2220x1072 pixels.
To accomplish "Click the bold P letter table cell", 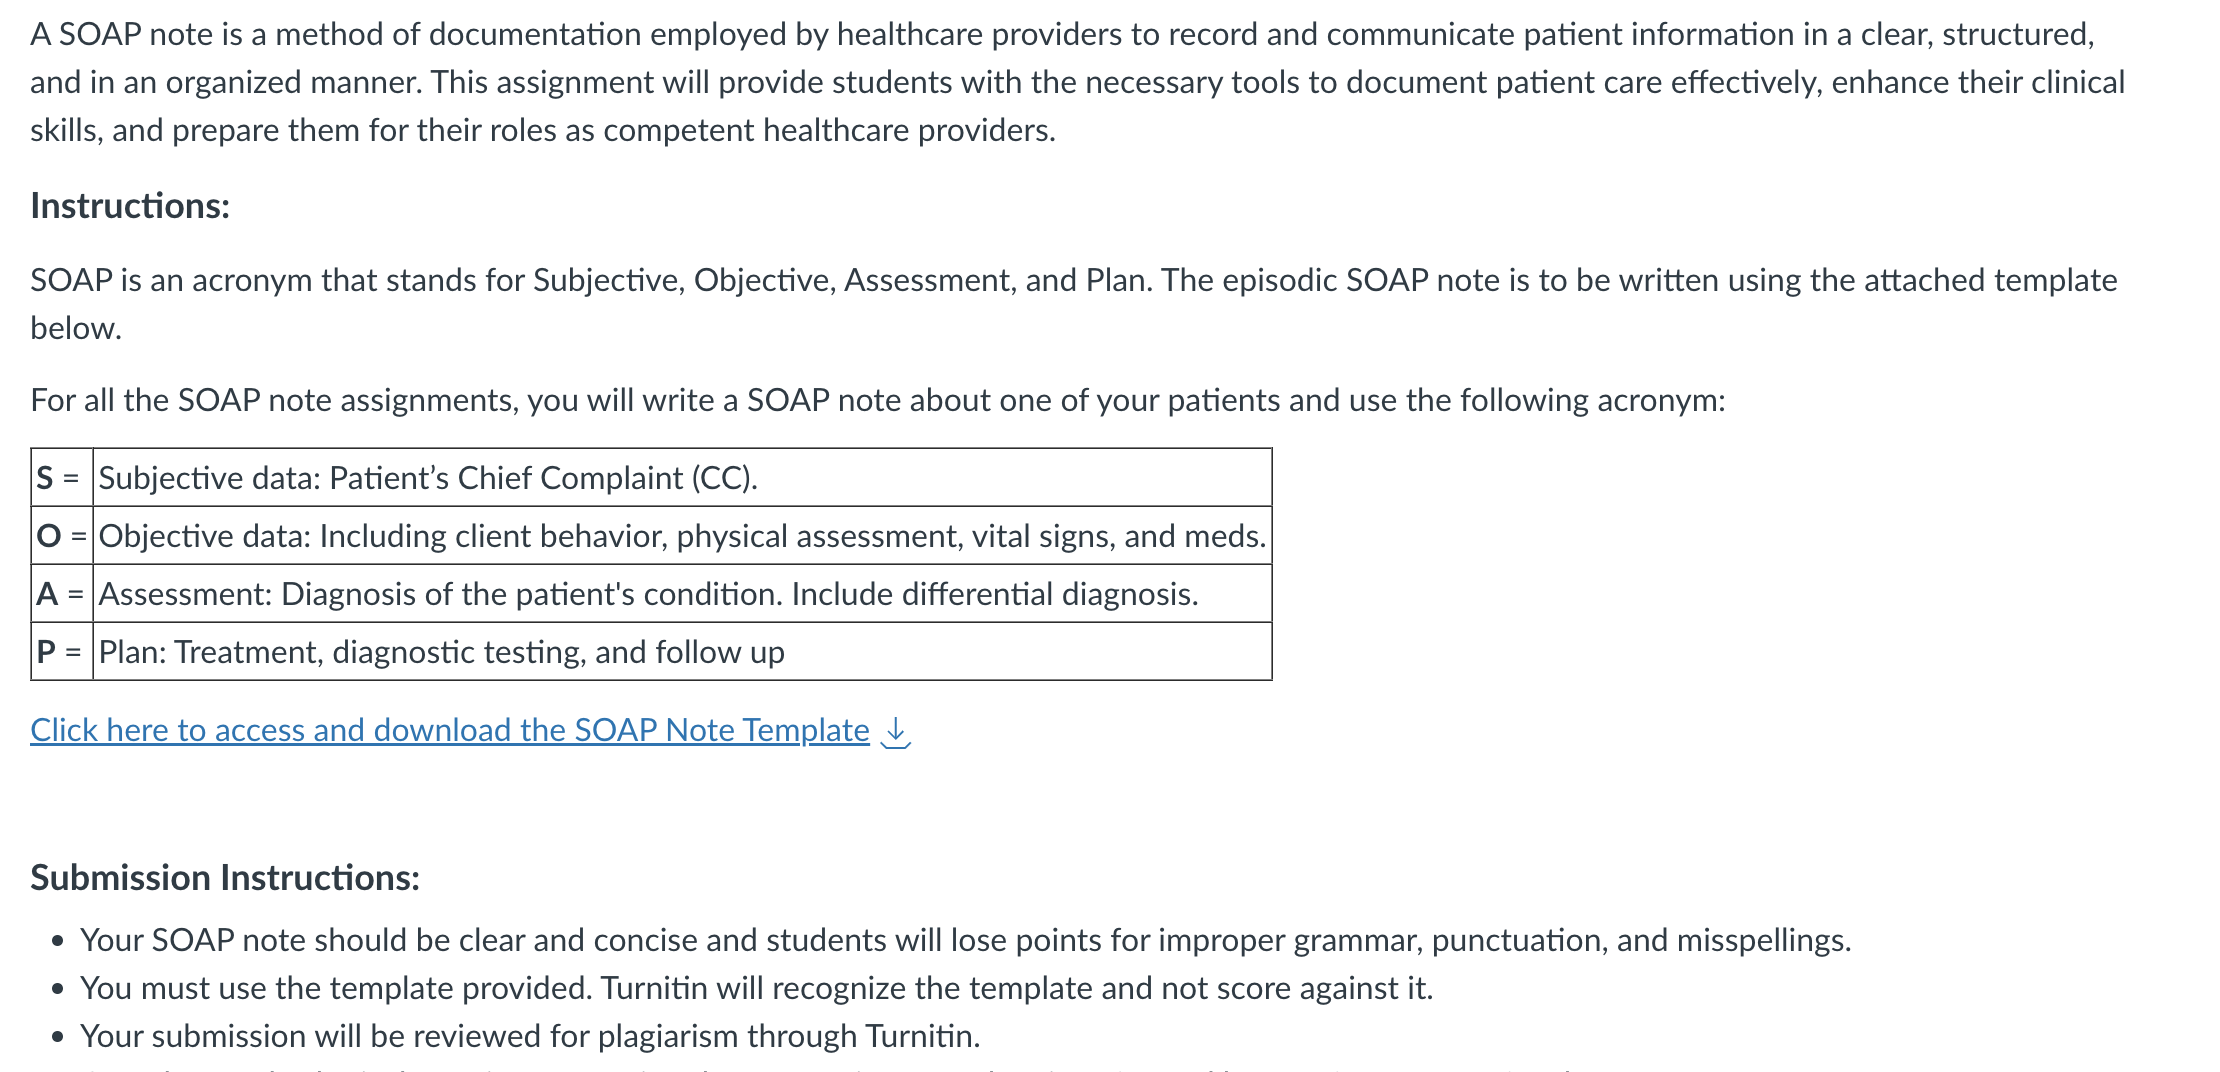I will click(62, 652).
